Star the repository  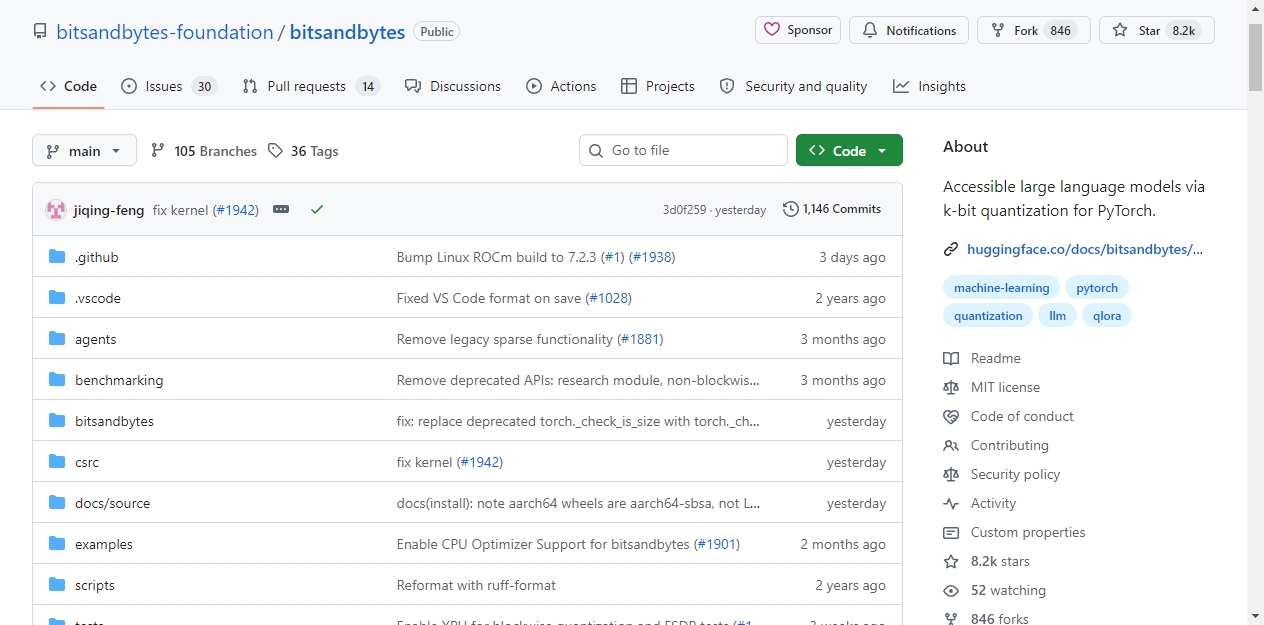click(1157, 30)
